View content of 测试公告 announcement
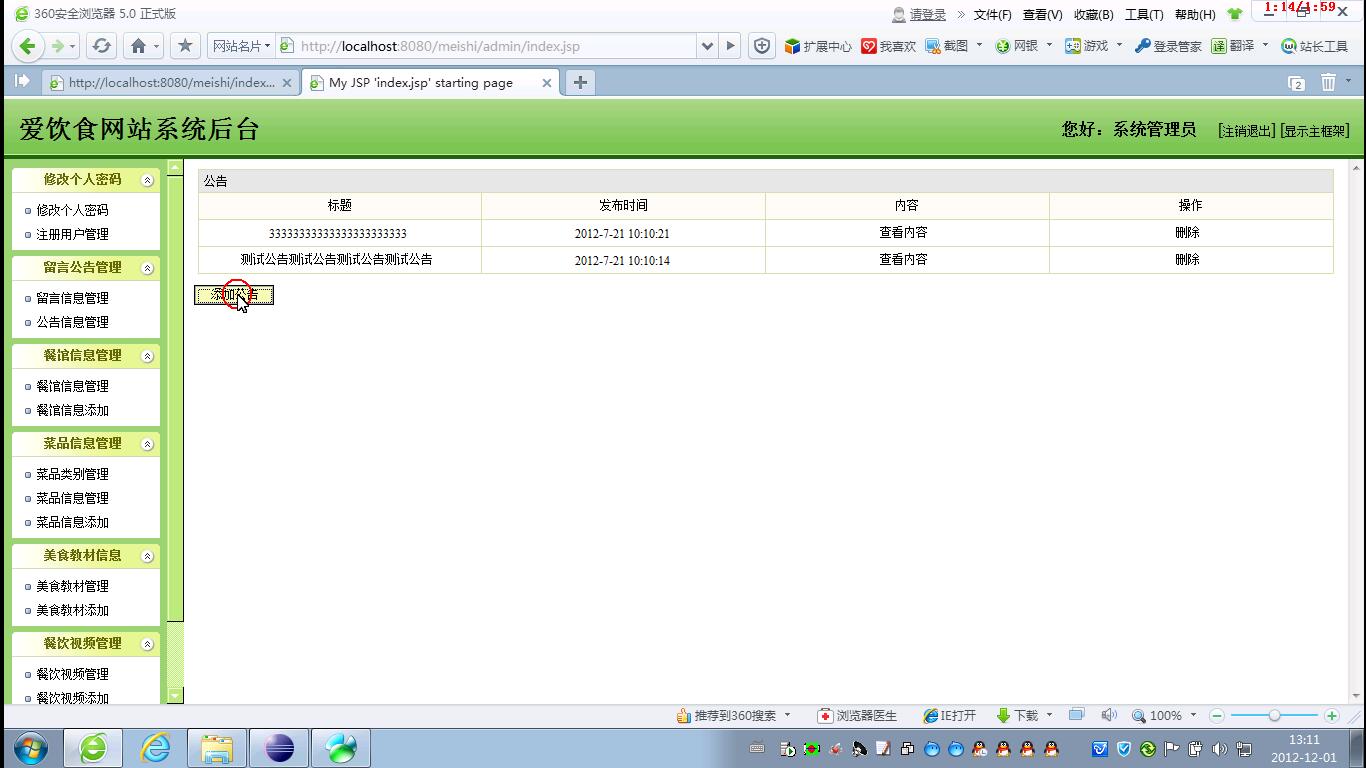Image resolution: width=1366 pixels, height=768 pixels. click(903, 259)
